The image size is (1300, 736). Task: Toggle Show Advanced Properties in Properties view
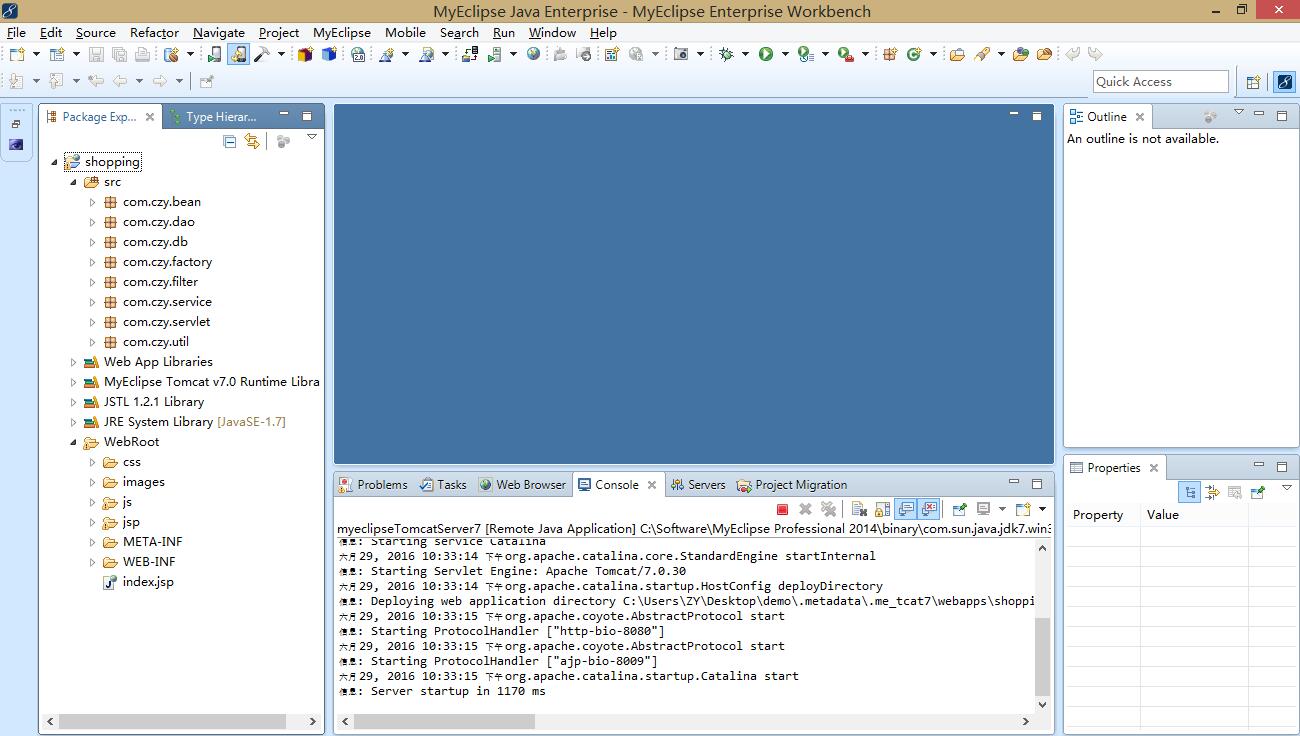click(x=1212, y=492)
